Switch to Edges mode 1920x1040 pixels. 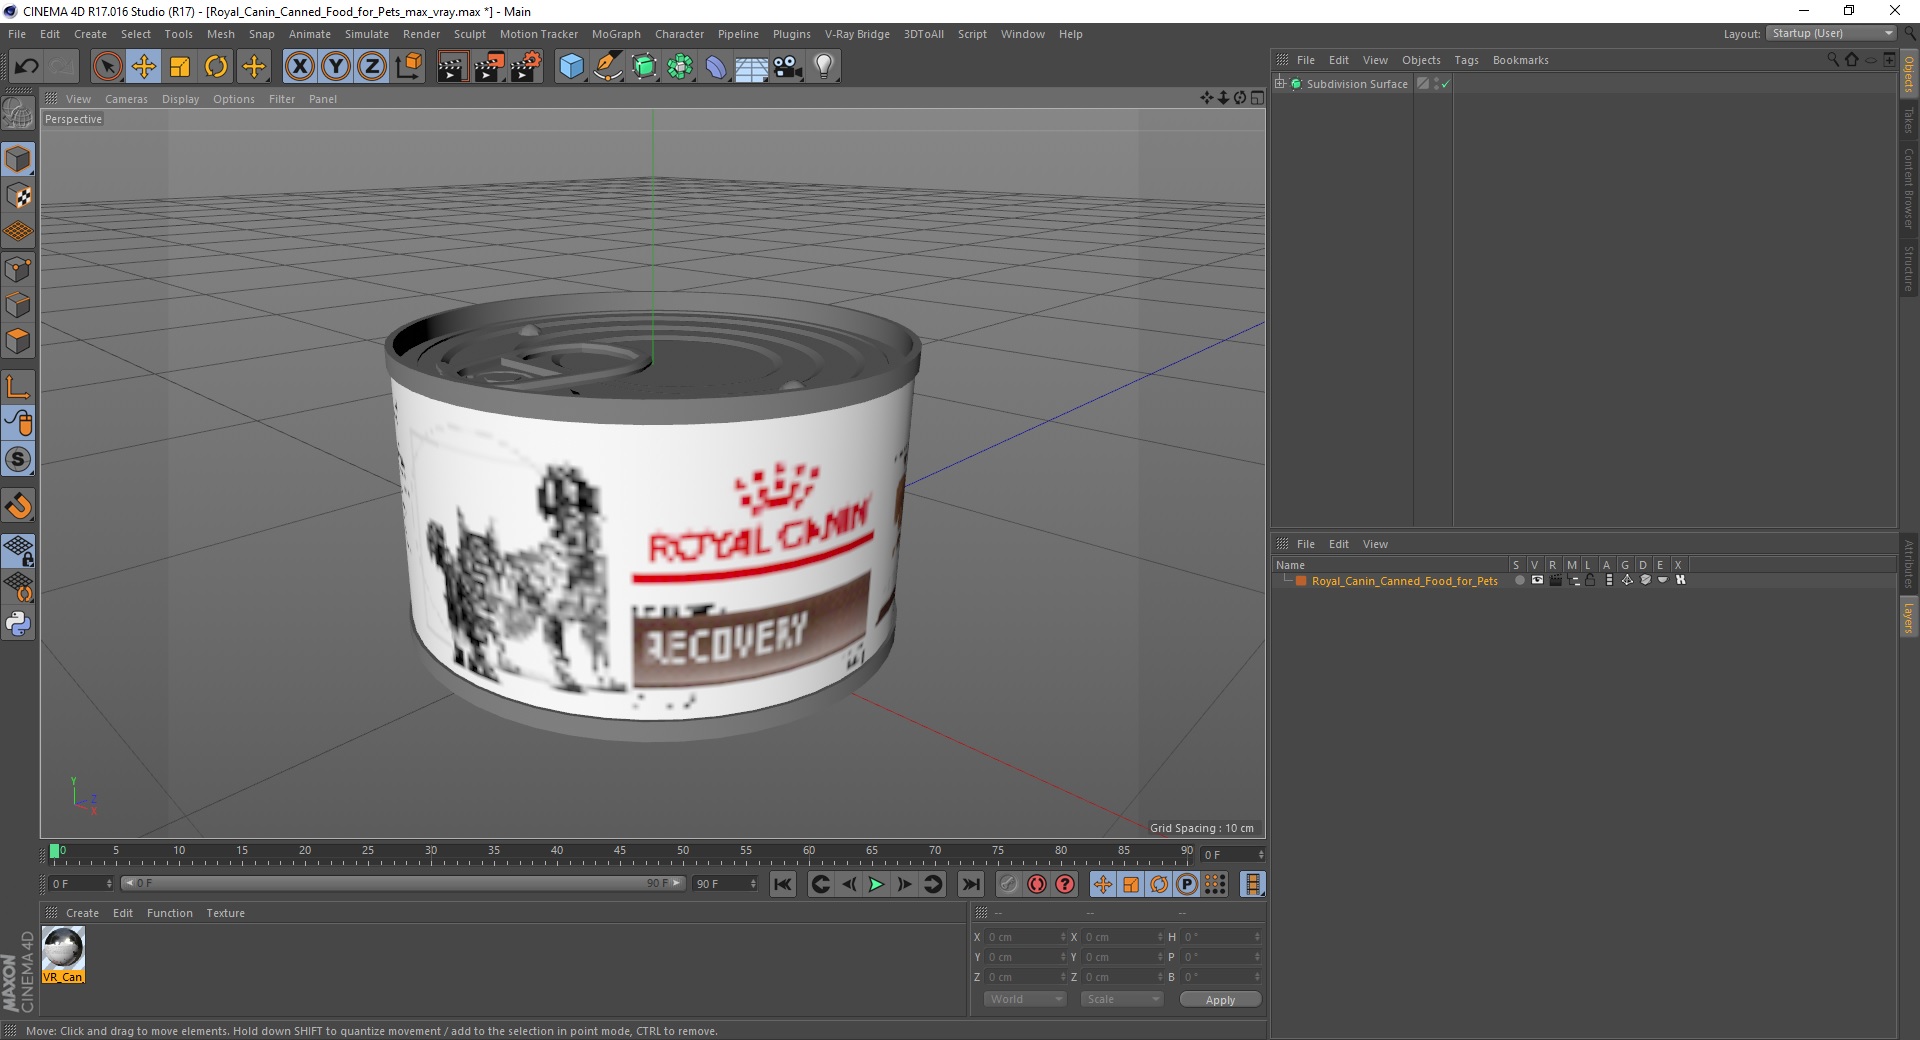[x=18, y=305]
